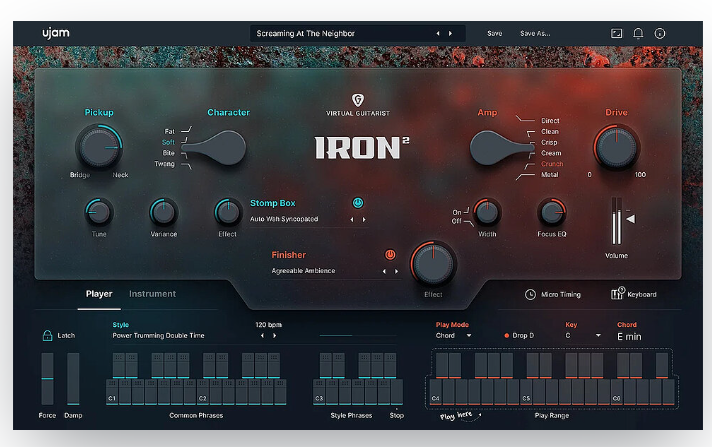
Task: Click the Stop key
Action: coord(397,392)
